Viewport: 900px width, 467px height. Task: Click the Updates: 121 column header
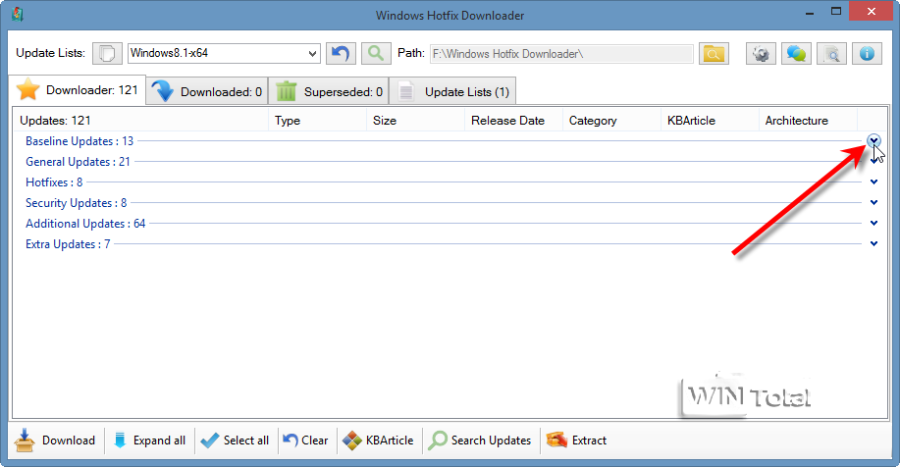141,120
